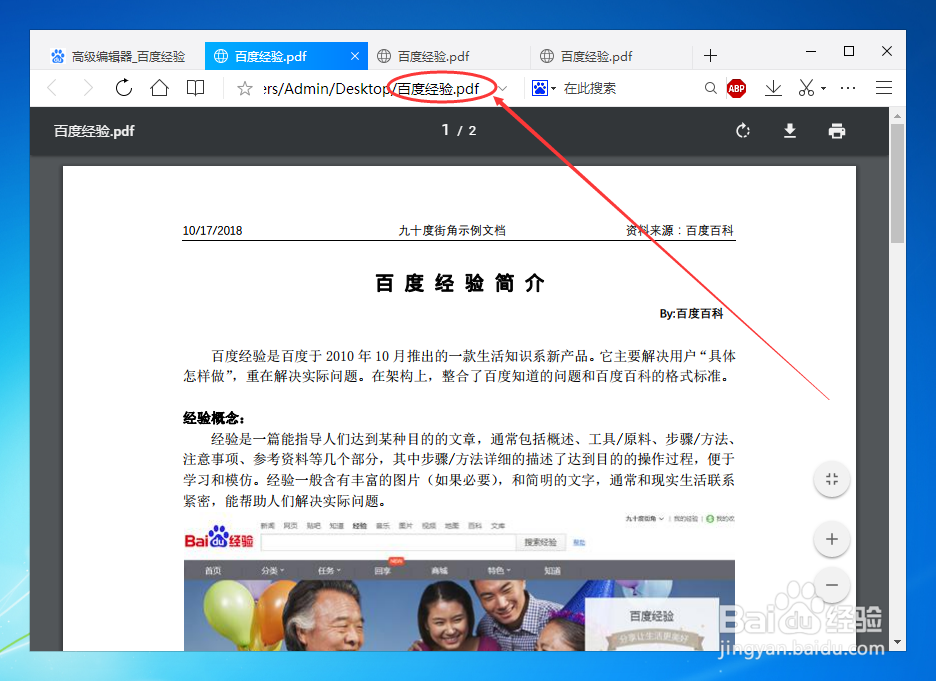Click the By:百度百科 author line
The image size is (936, 681).
click(x=691, y=313)
